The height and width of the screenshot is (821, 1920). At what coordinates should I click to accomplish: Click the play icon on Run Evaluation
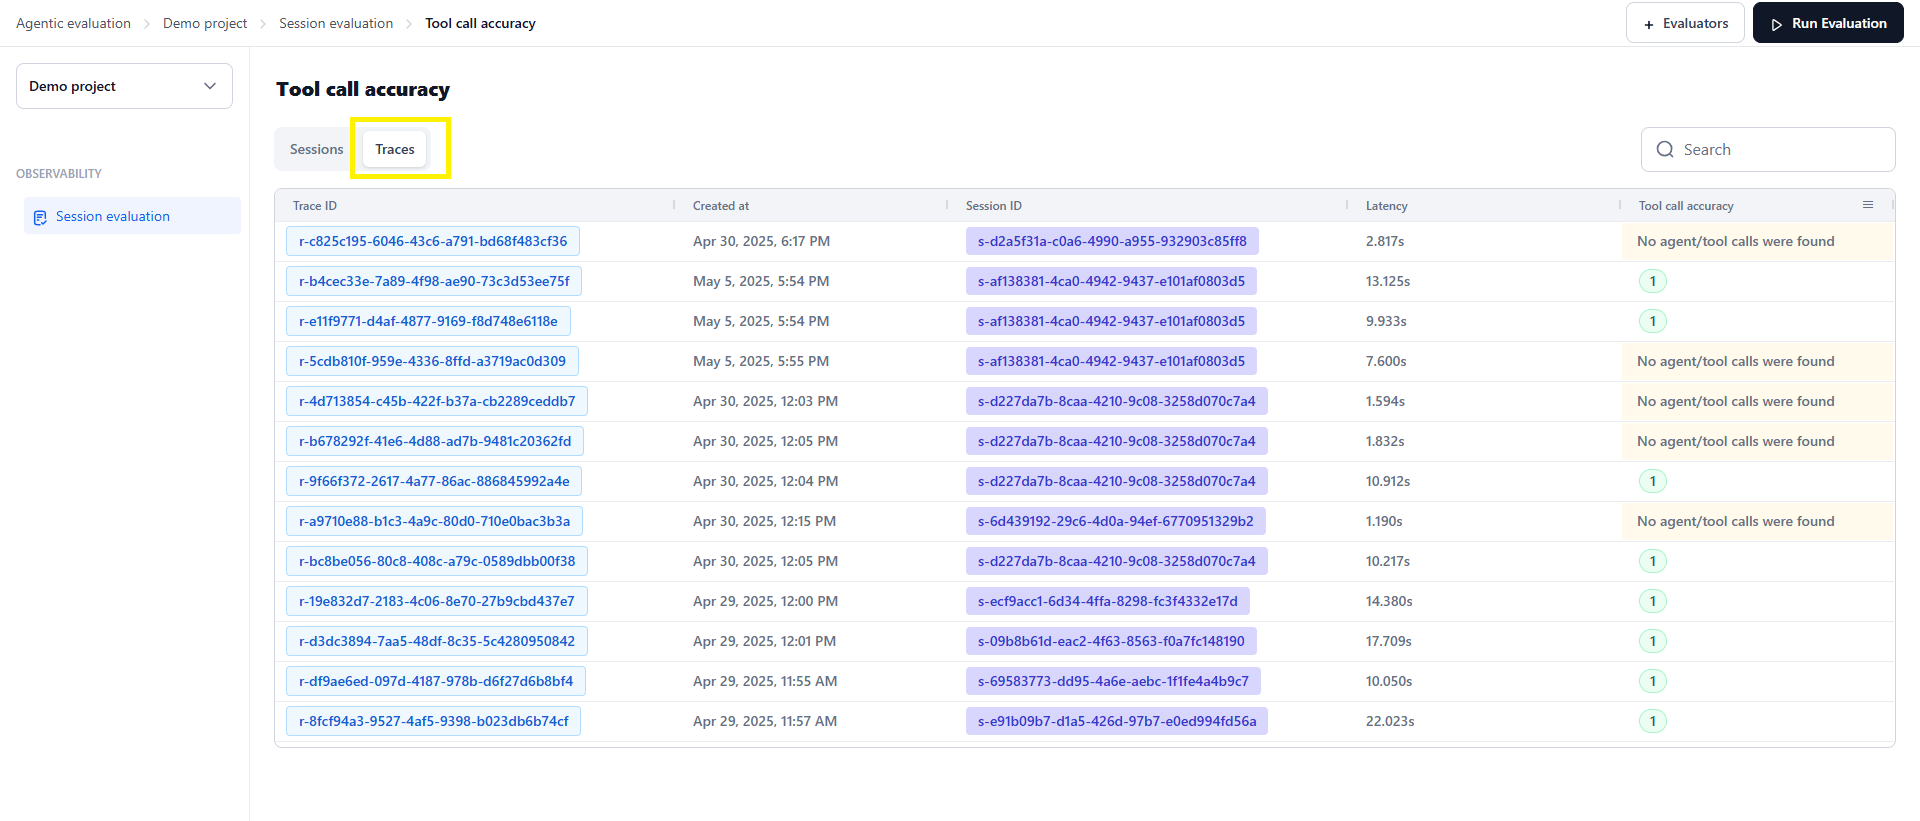(x=1777, y=24)
